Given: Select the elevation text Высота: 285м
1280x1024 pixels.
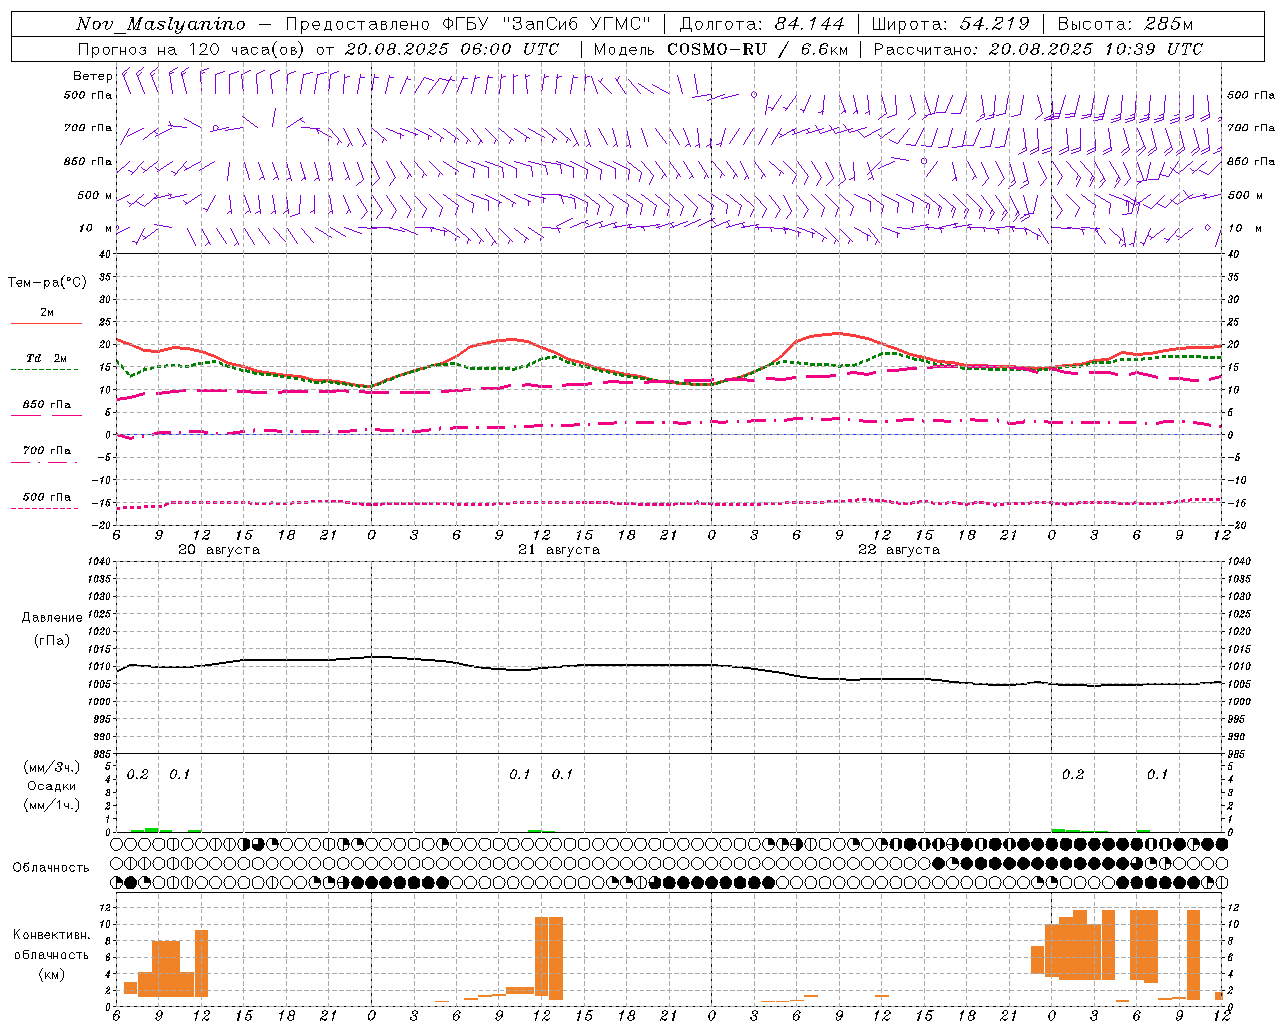Looking at the screenshot, I should (1125, 24).
